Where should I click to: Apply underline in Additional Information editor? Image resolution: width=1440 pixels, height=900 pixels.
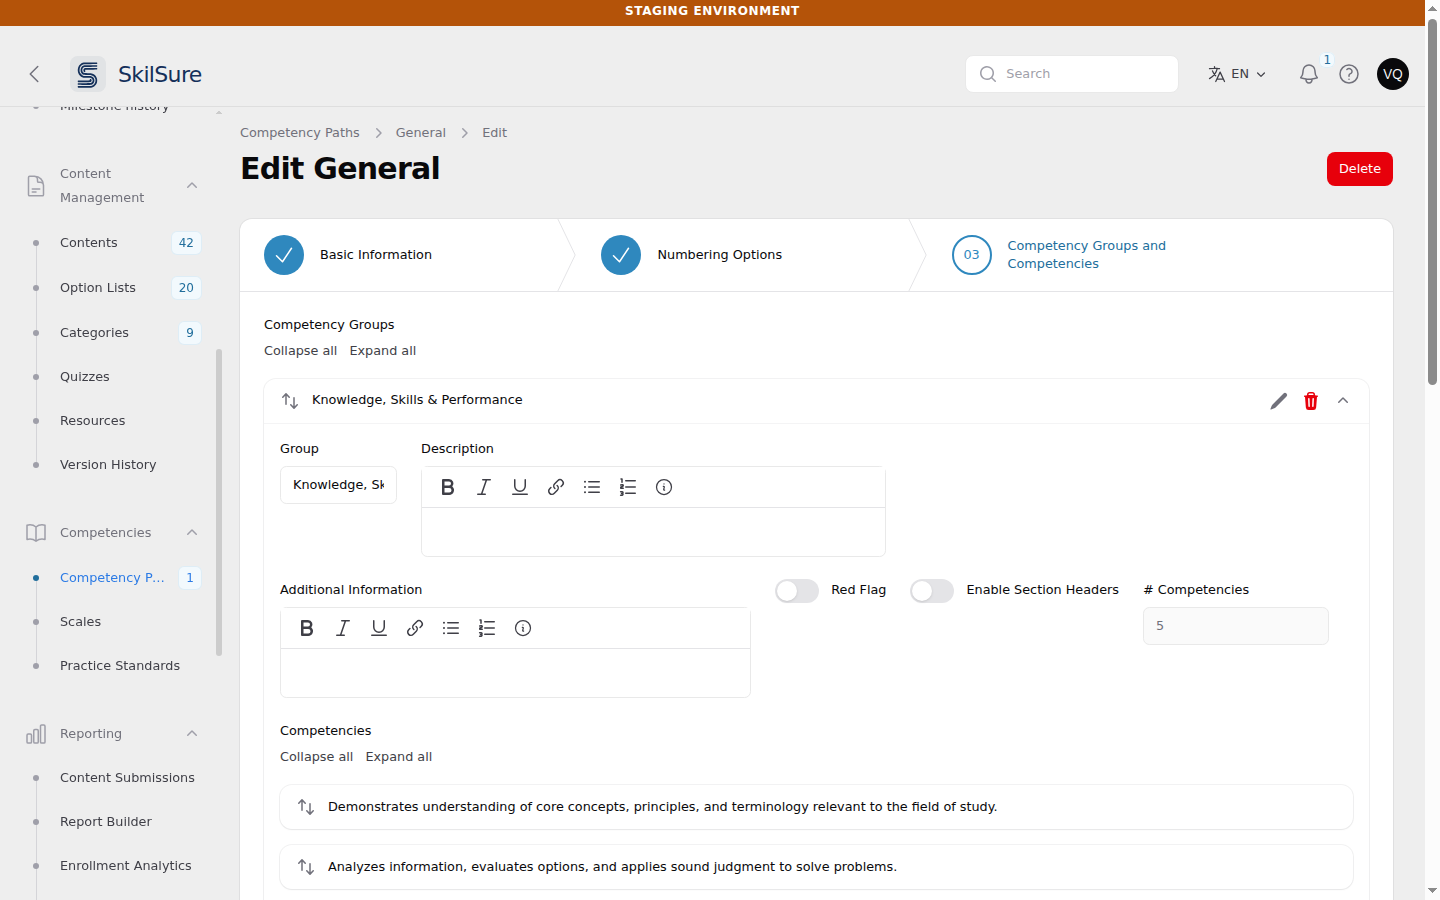click(x=379, y=628)
